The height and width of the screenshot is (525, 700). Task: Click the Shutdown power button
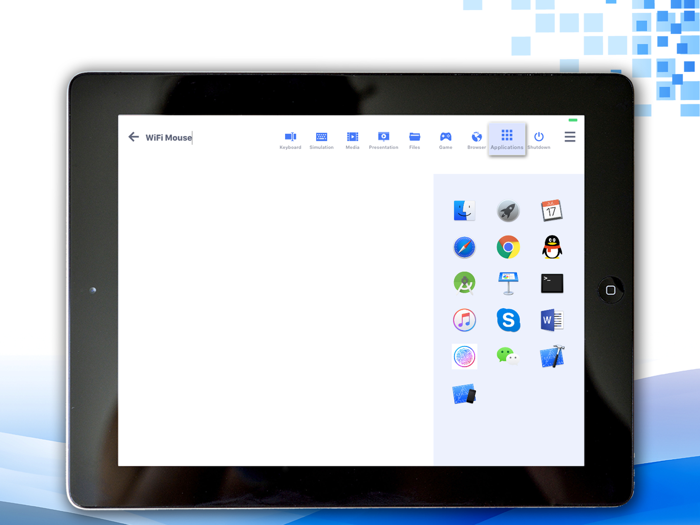[539, 140]
